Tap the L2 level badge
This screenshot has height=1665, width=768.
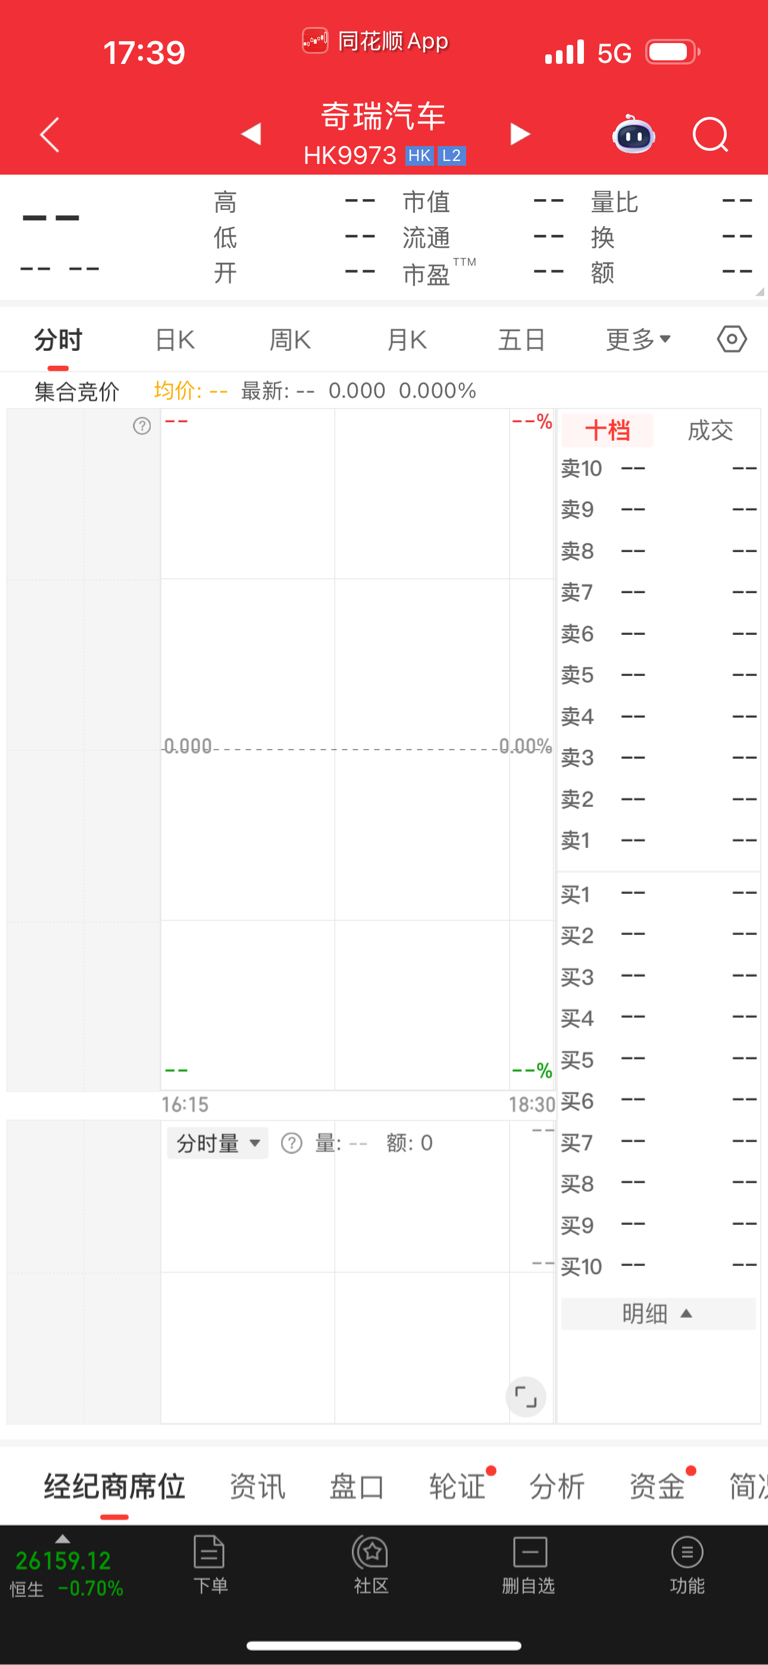(x=452, y=156)
